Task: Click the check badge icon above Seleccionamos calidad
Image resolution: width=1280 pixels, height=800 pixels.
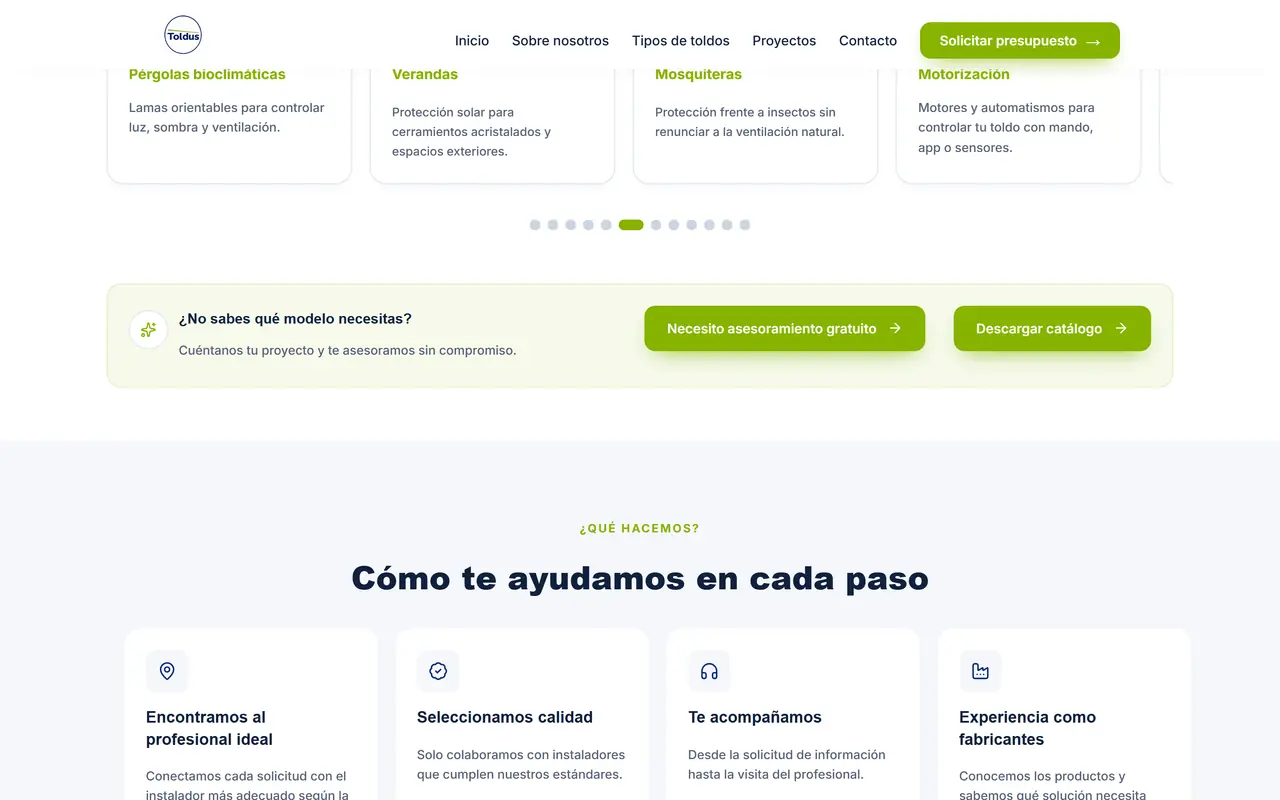Action: coord(438,671)
